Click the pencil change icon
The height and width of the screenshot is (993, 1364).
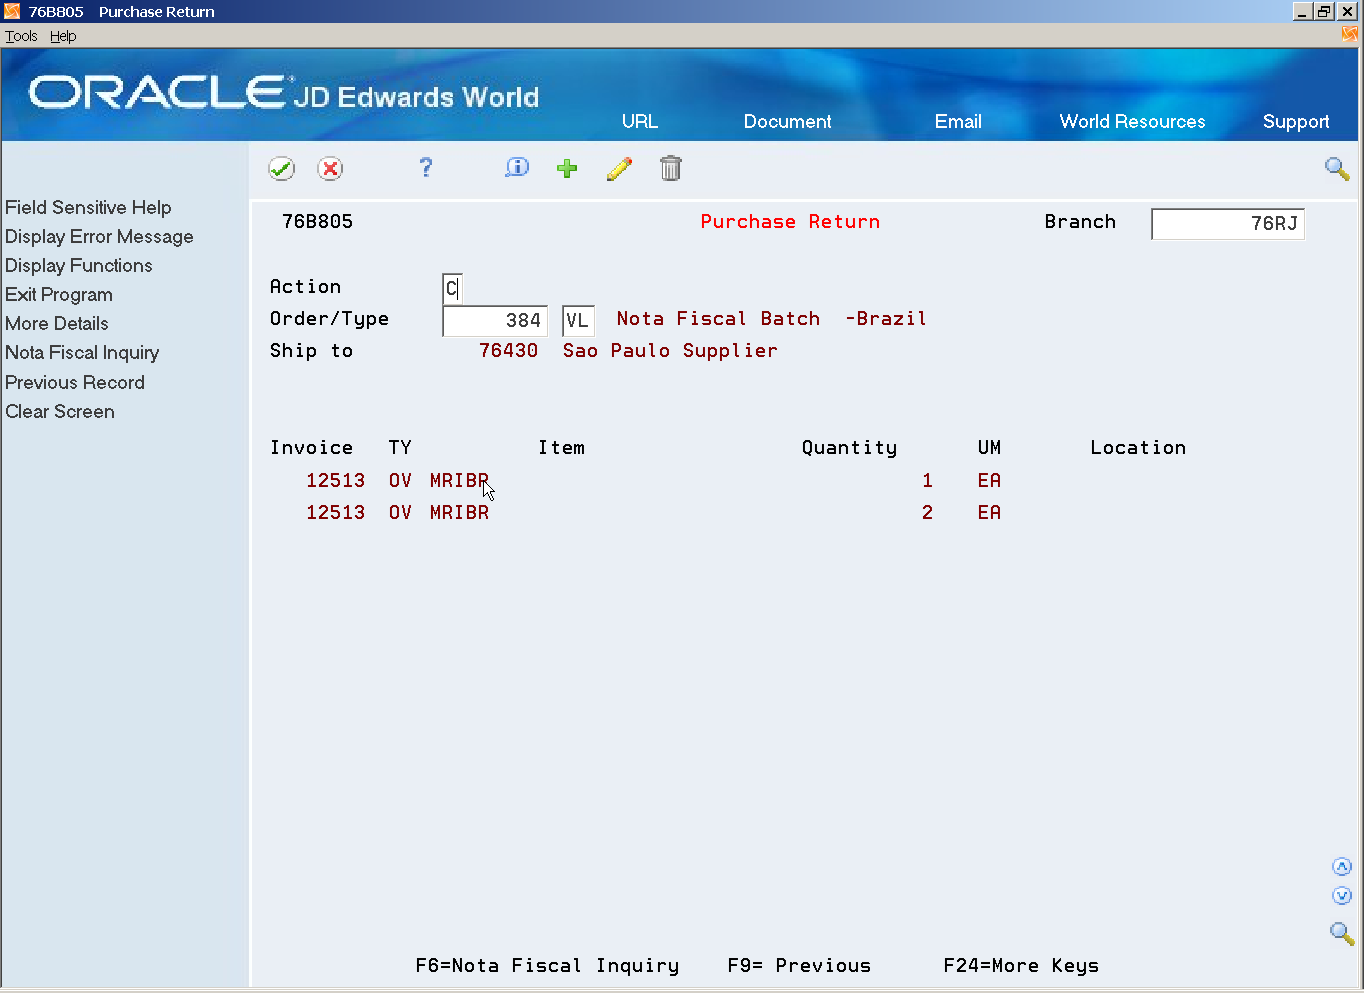tap(619, 169)
